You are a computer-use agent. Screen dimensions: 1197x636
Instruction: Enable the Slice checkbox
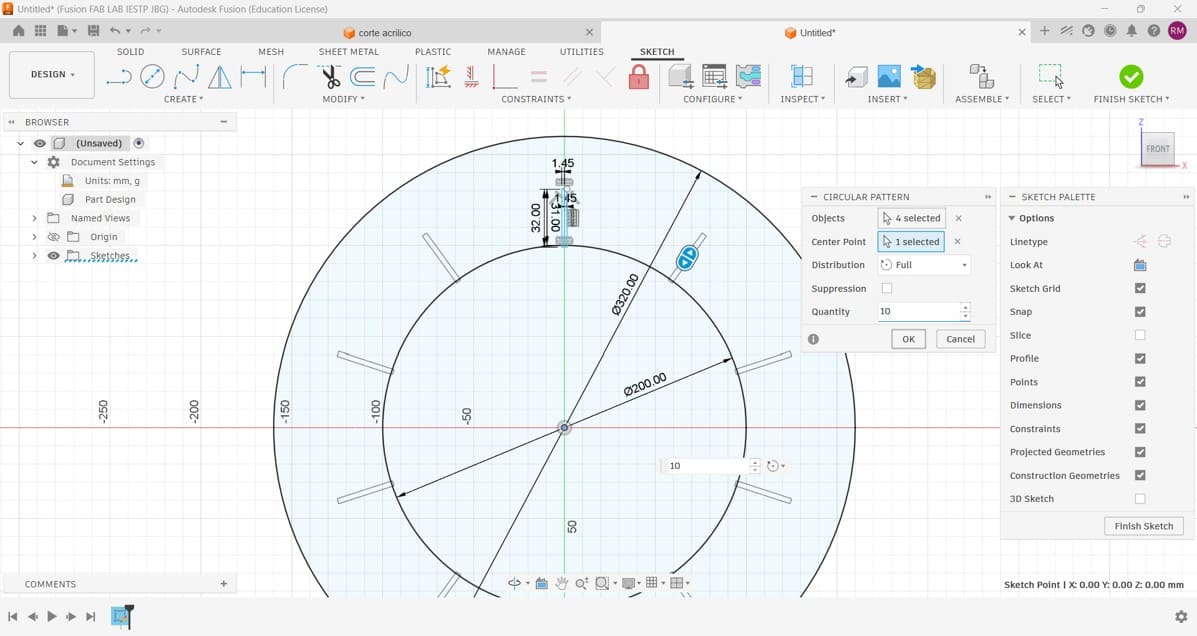click(x=1140, y=334)
